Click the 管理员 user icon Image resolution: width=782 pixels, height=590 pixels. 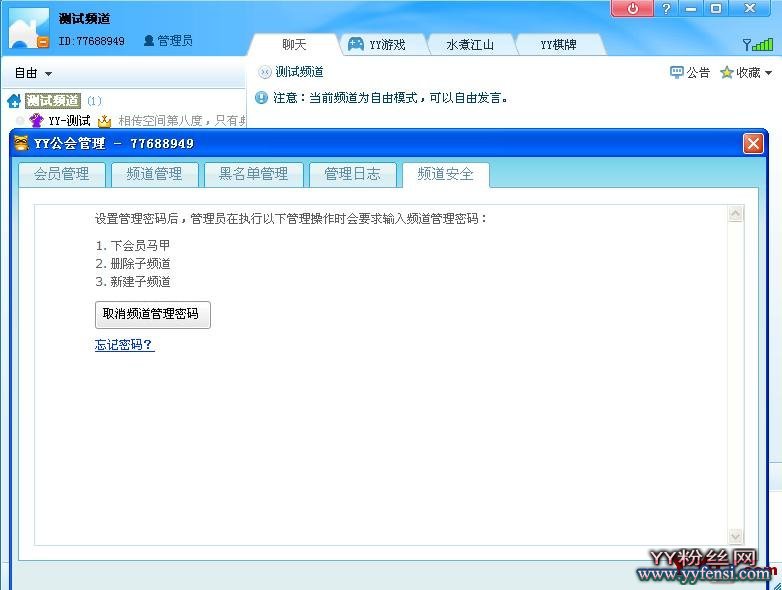tap(149, 40)
